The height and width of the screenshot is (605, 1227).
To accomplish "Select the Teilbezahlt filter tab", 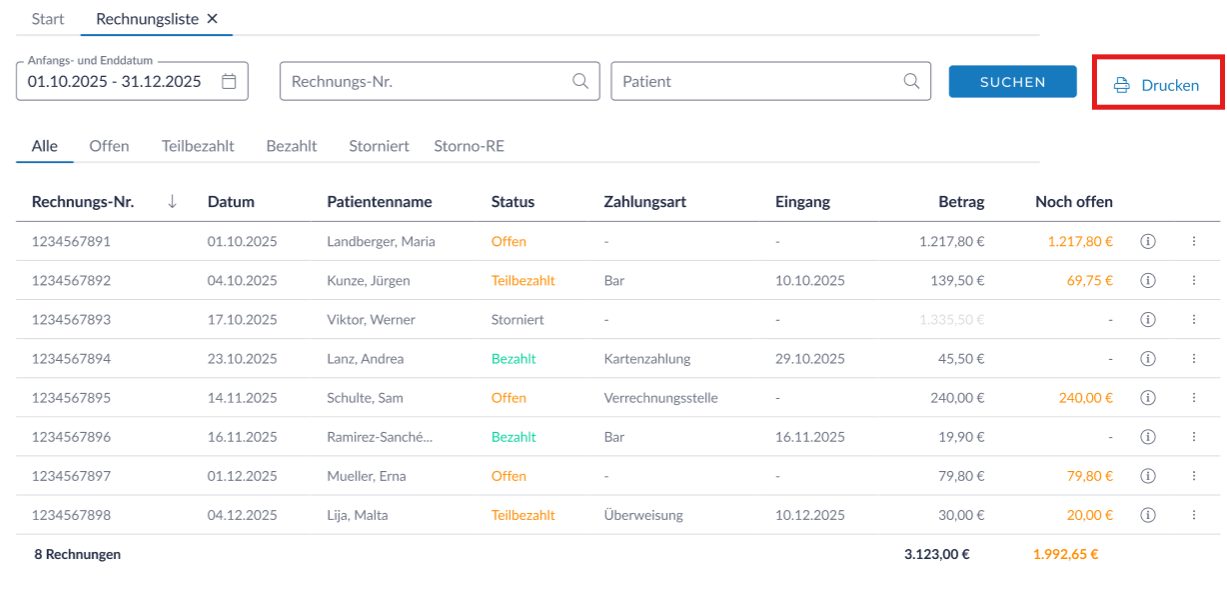I will pyautogui.click(x=198, y=146).
